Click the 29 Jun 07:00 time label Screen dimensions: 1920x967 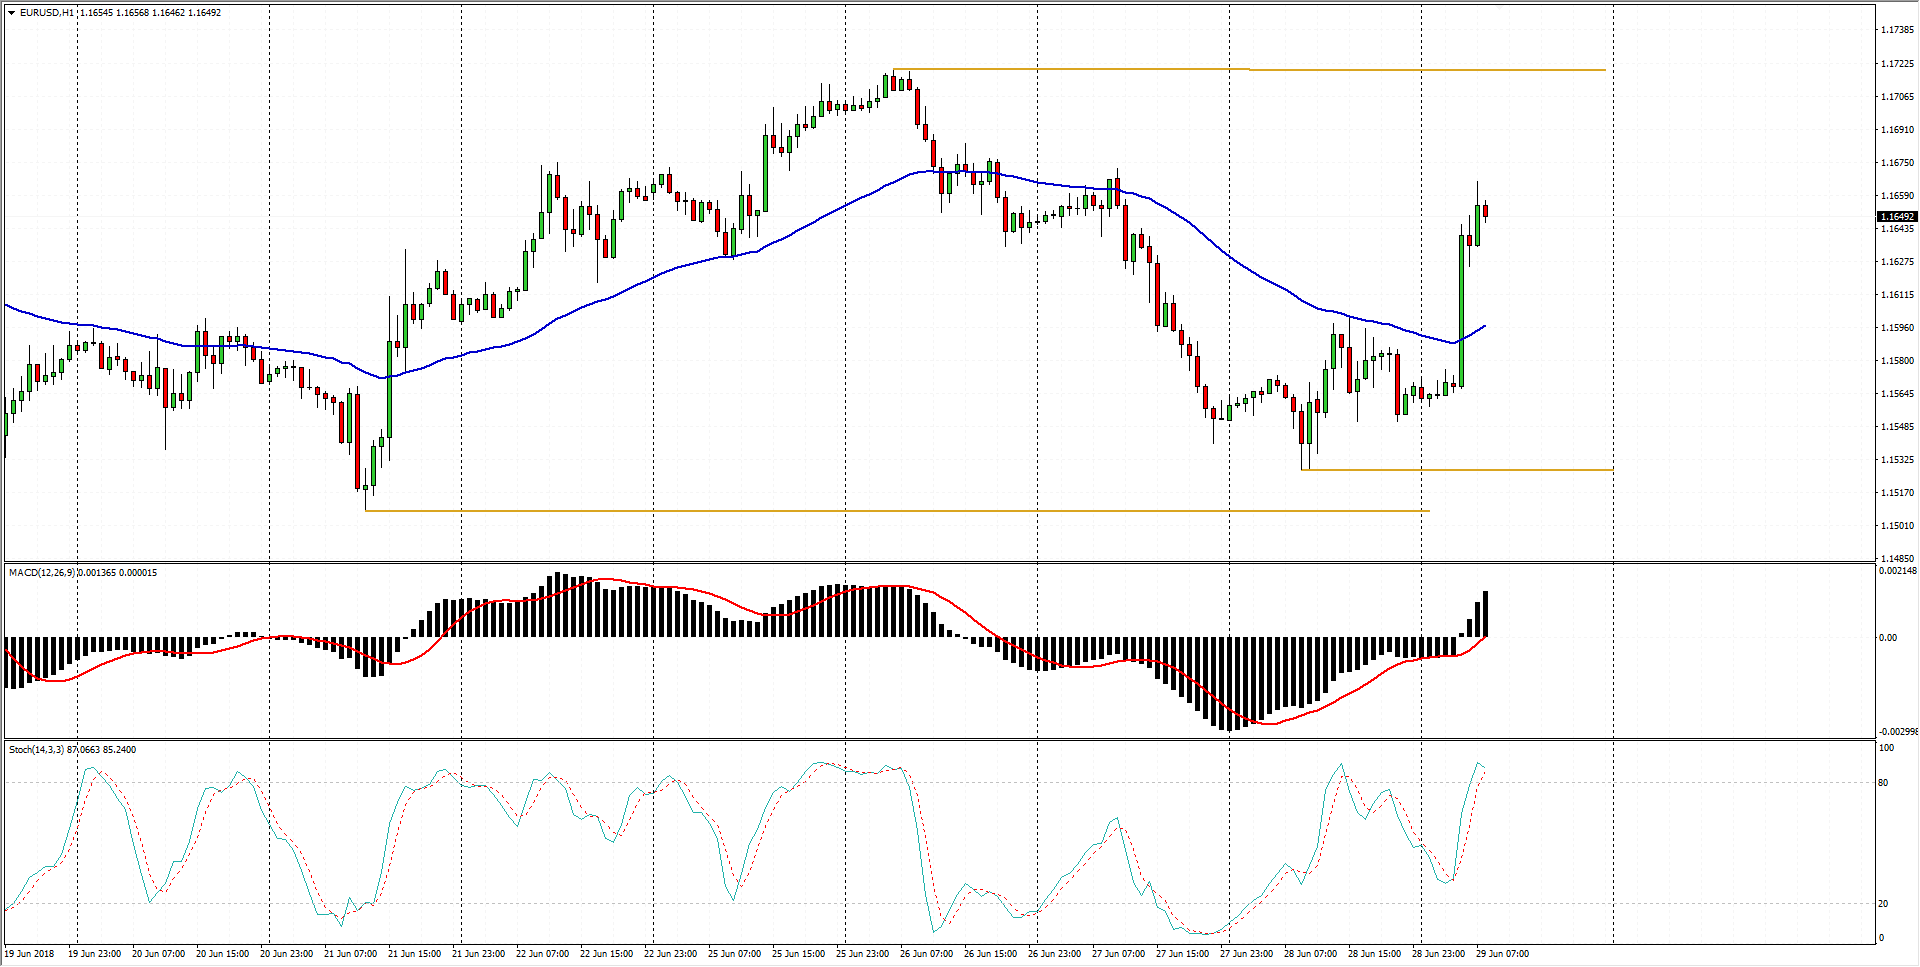tap(1502, 954)
